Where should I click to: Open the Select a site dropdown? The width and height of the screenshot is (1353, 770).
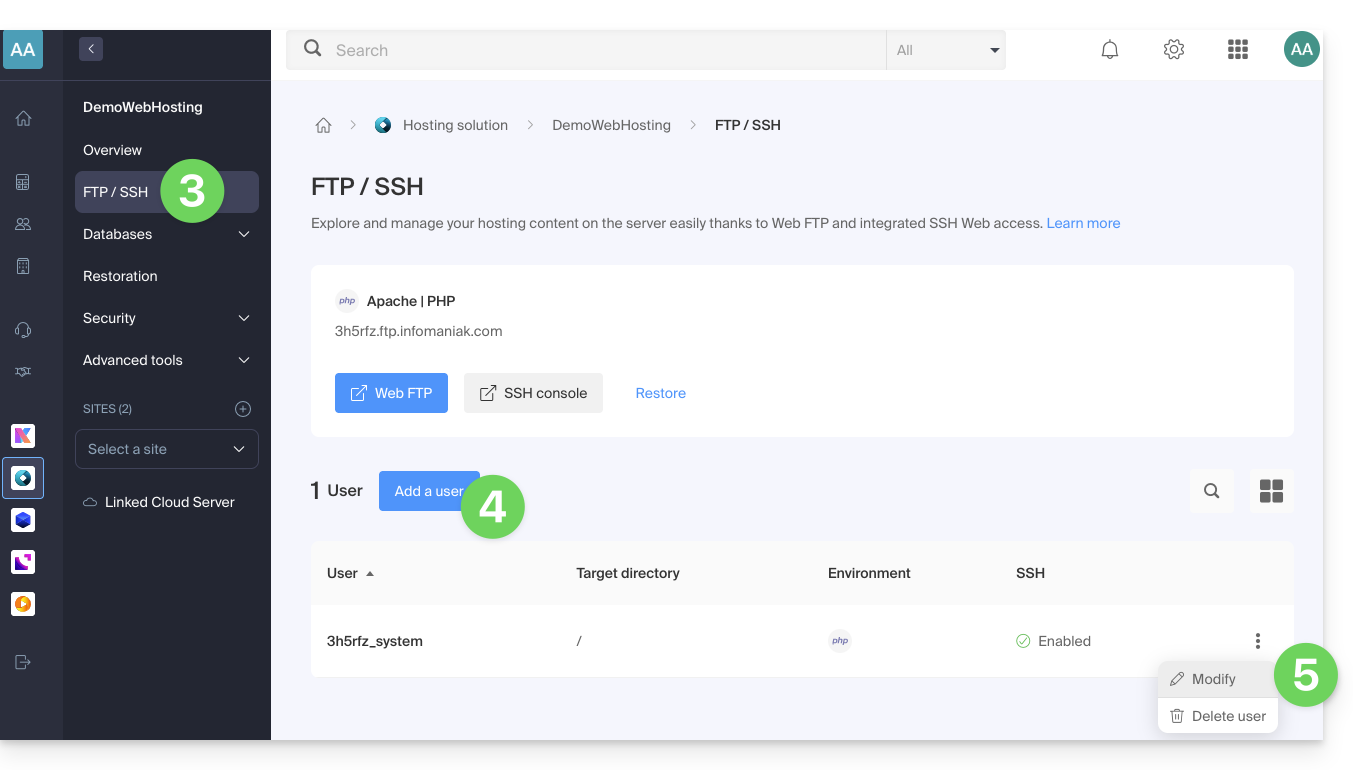point(167,449)
